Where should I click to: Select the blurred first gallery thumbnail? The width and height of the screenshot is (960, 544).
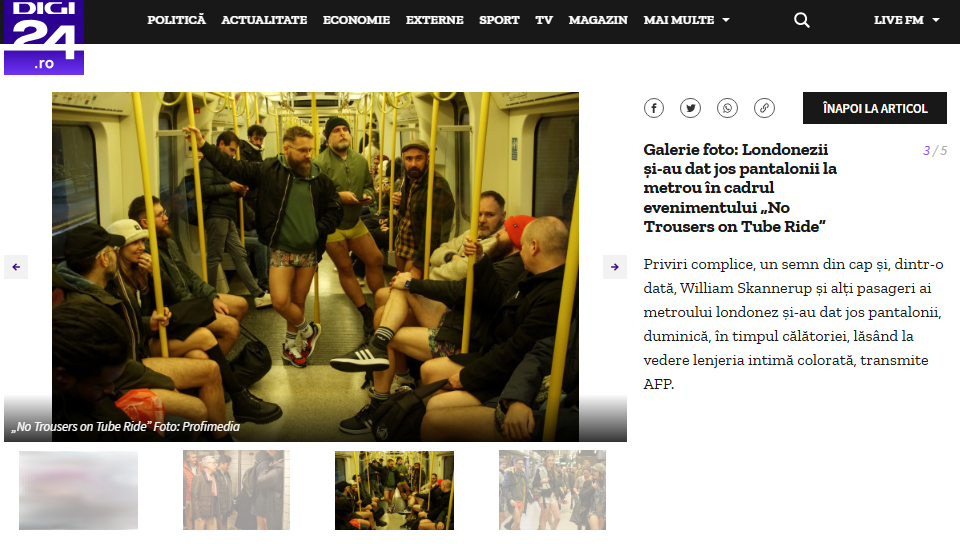pos(78,490)
